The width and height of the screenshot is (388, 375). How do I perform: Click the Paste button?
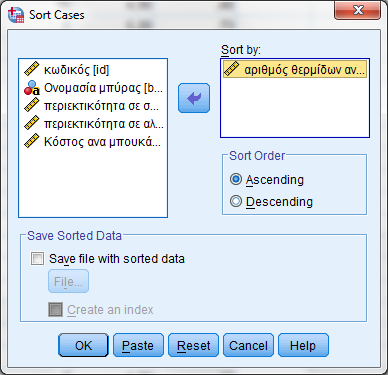pos(138,345)
